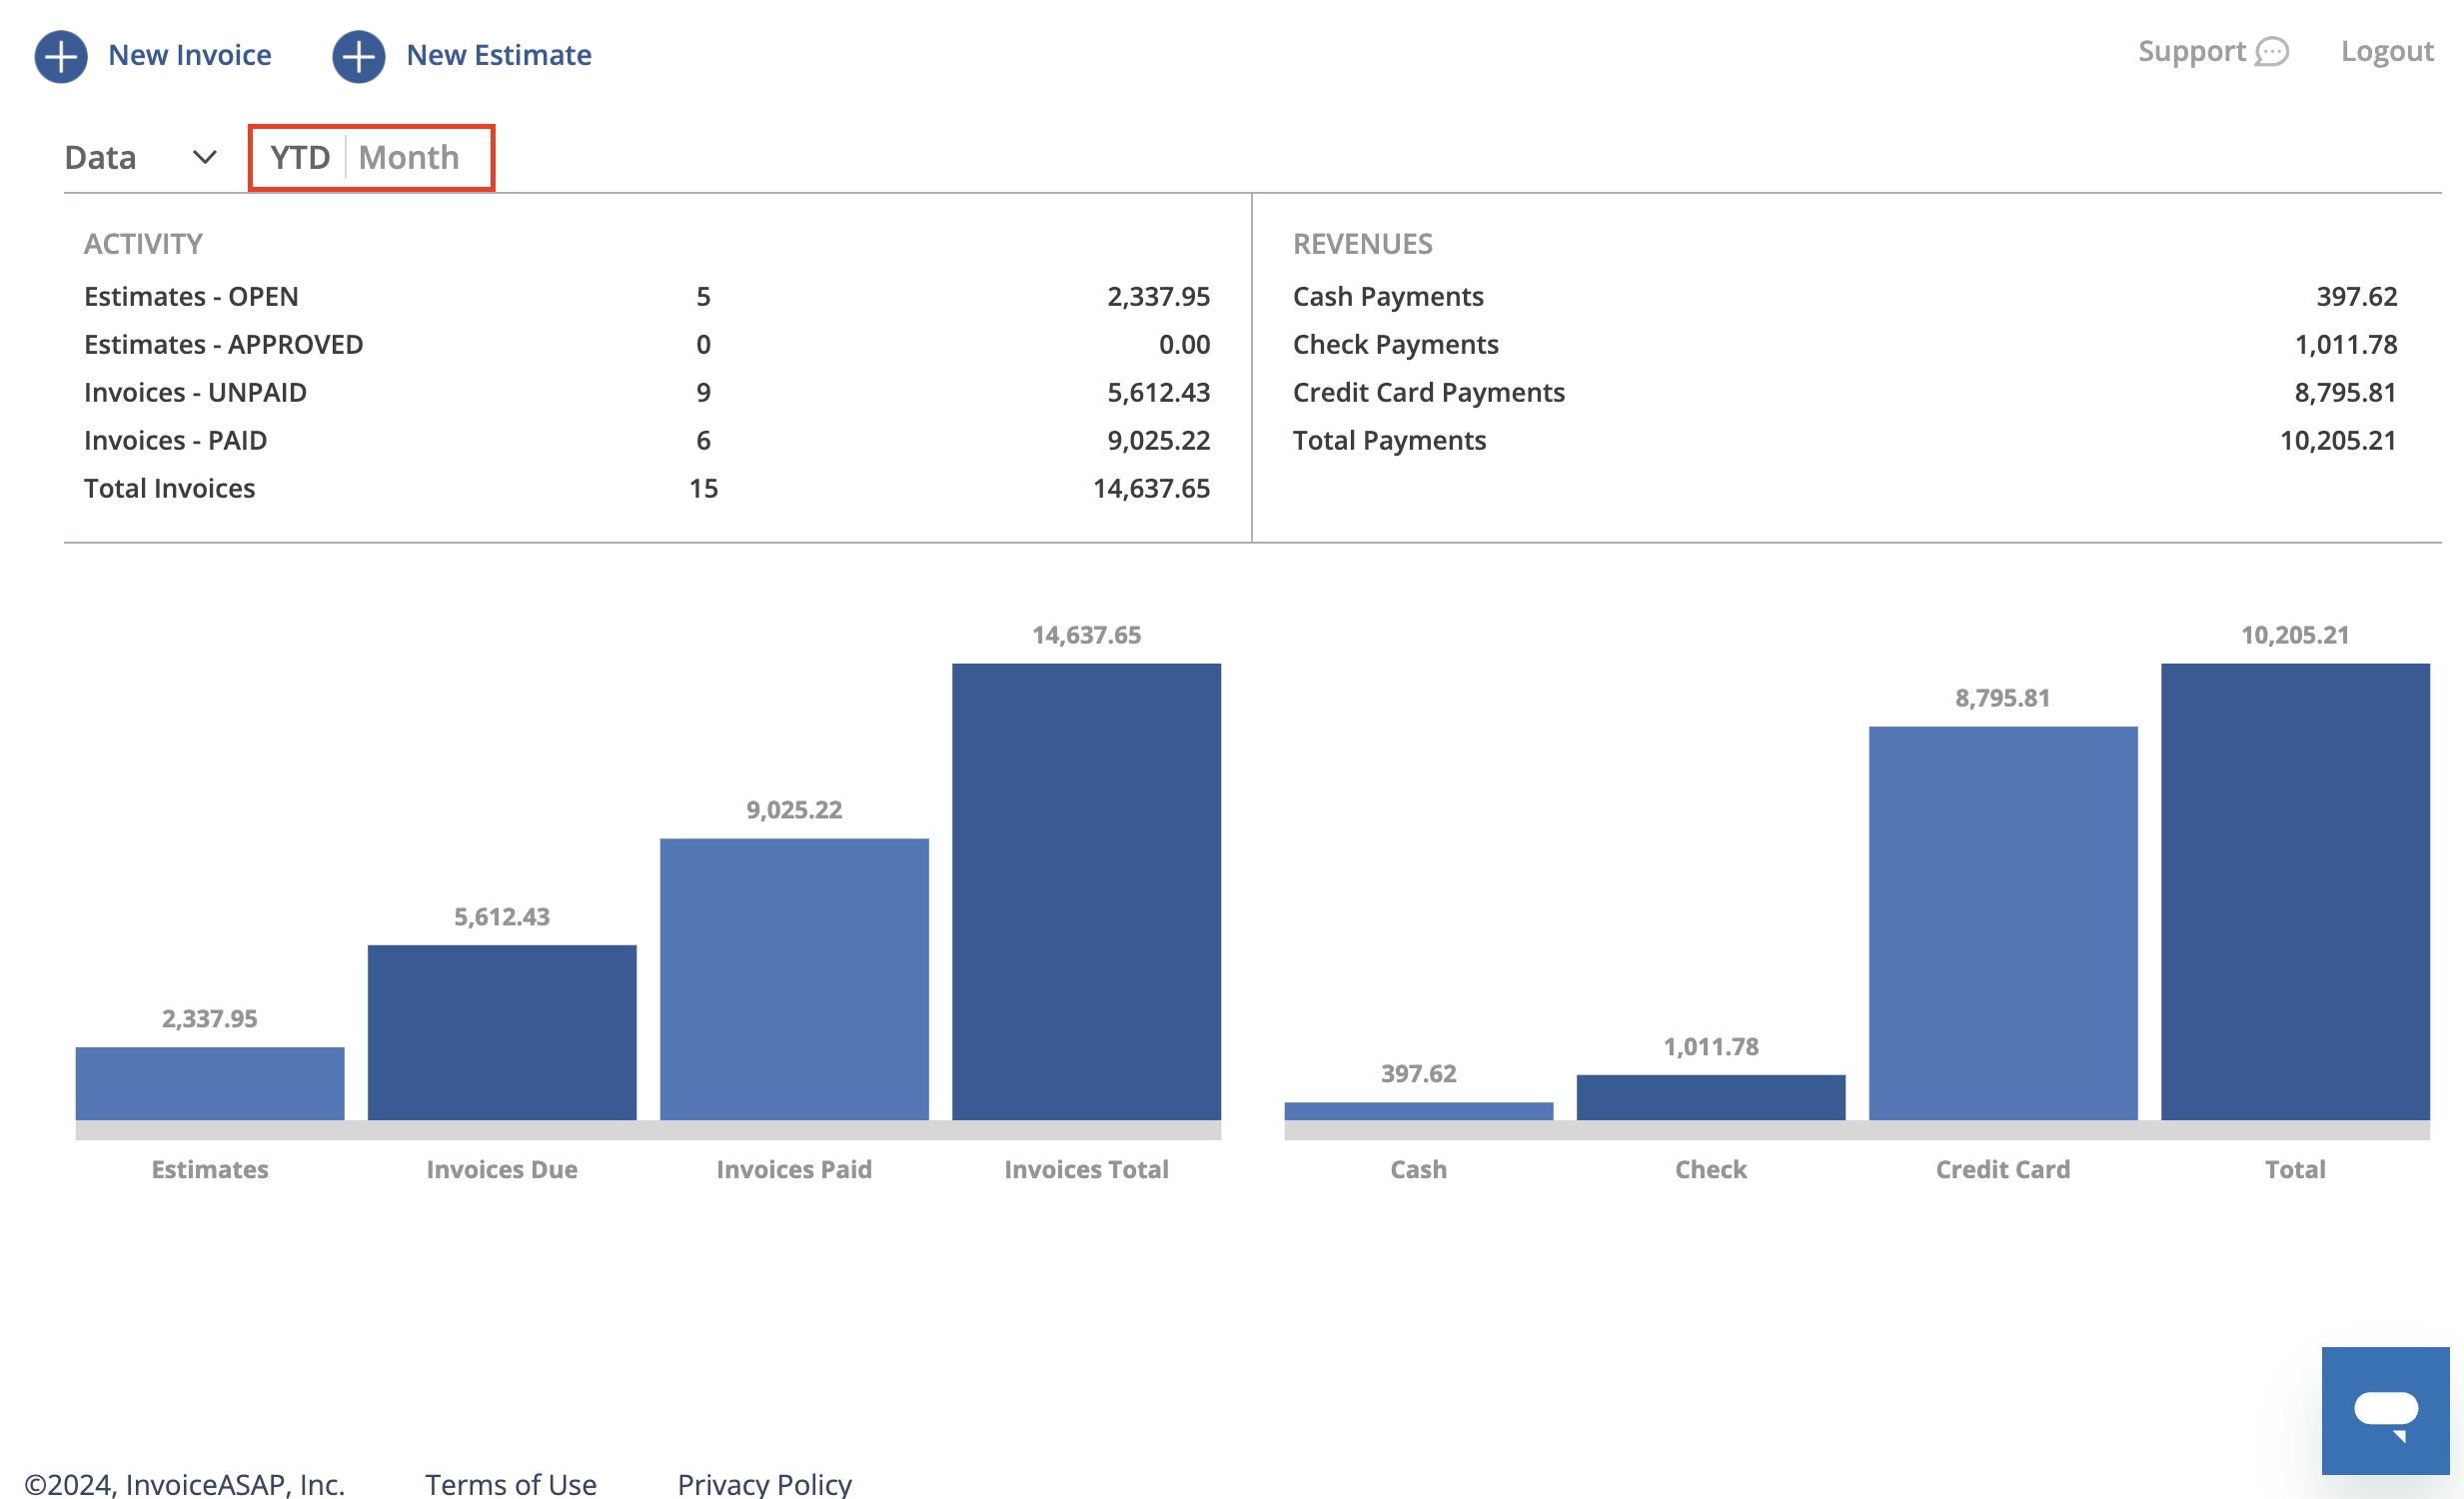Open the Support chat bubble icon
Screen dimensions: 2464x1499
point(2273,52)
